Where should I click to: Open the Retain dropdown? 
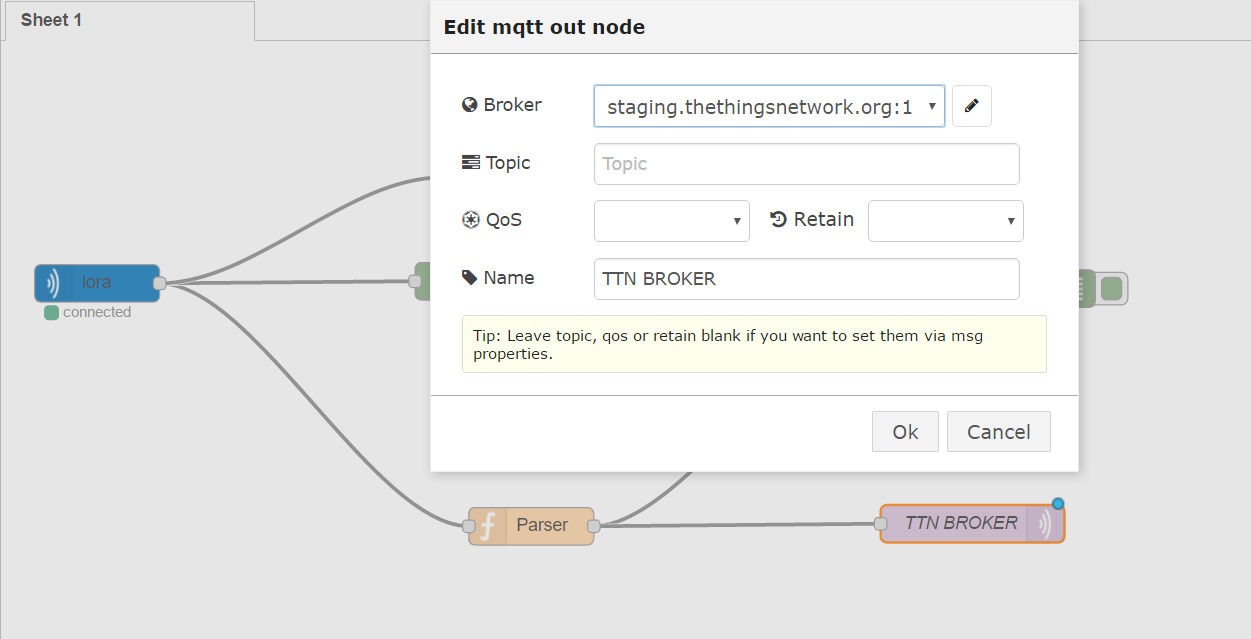(945, 221)
